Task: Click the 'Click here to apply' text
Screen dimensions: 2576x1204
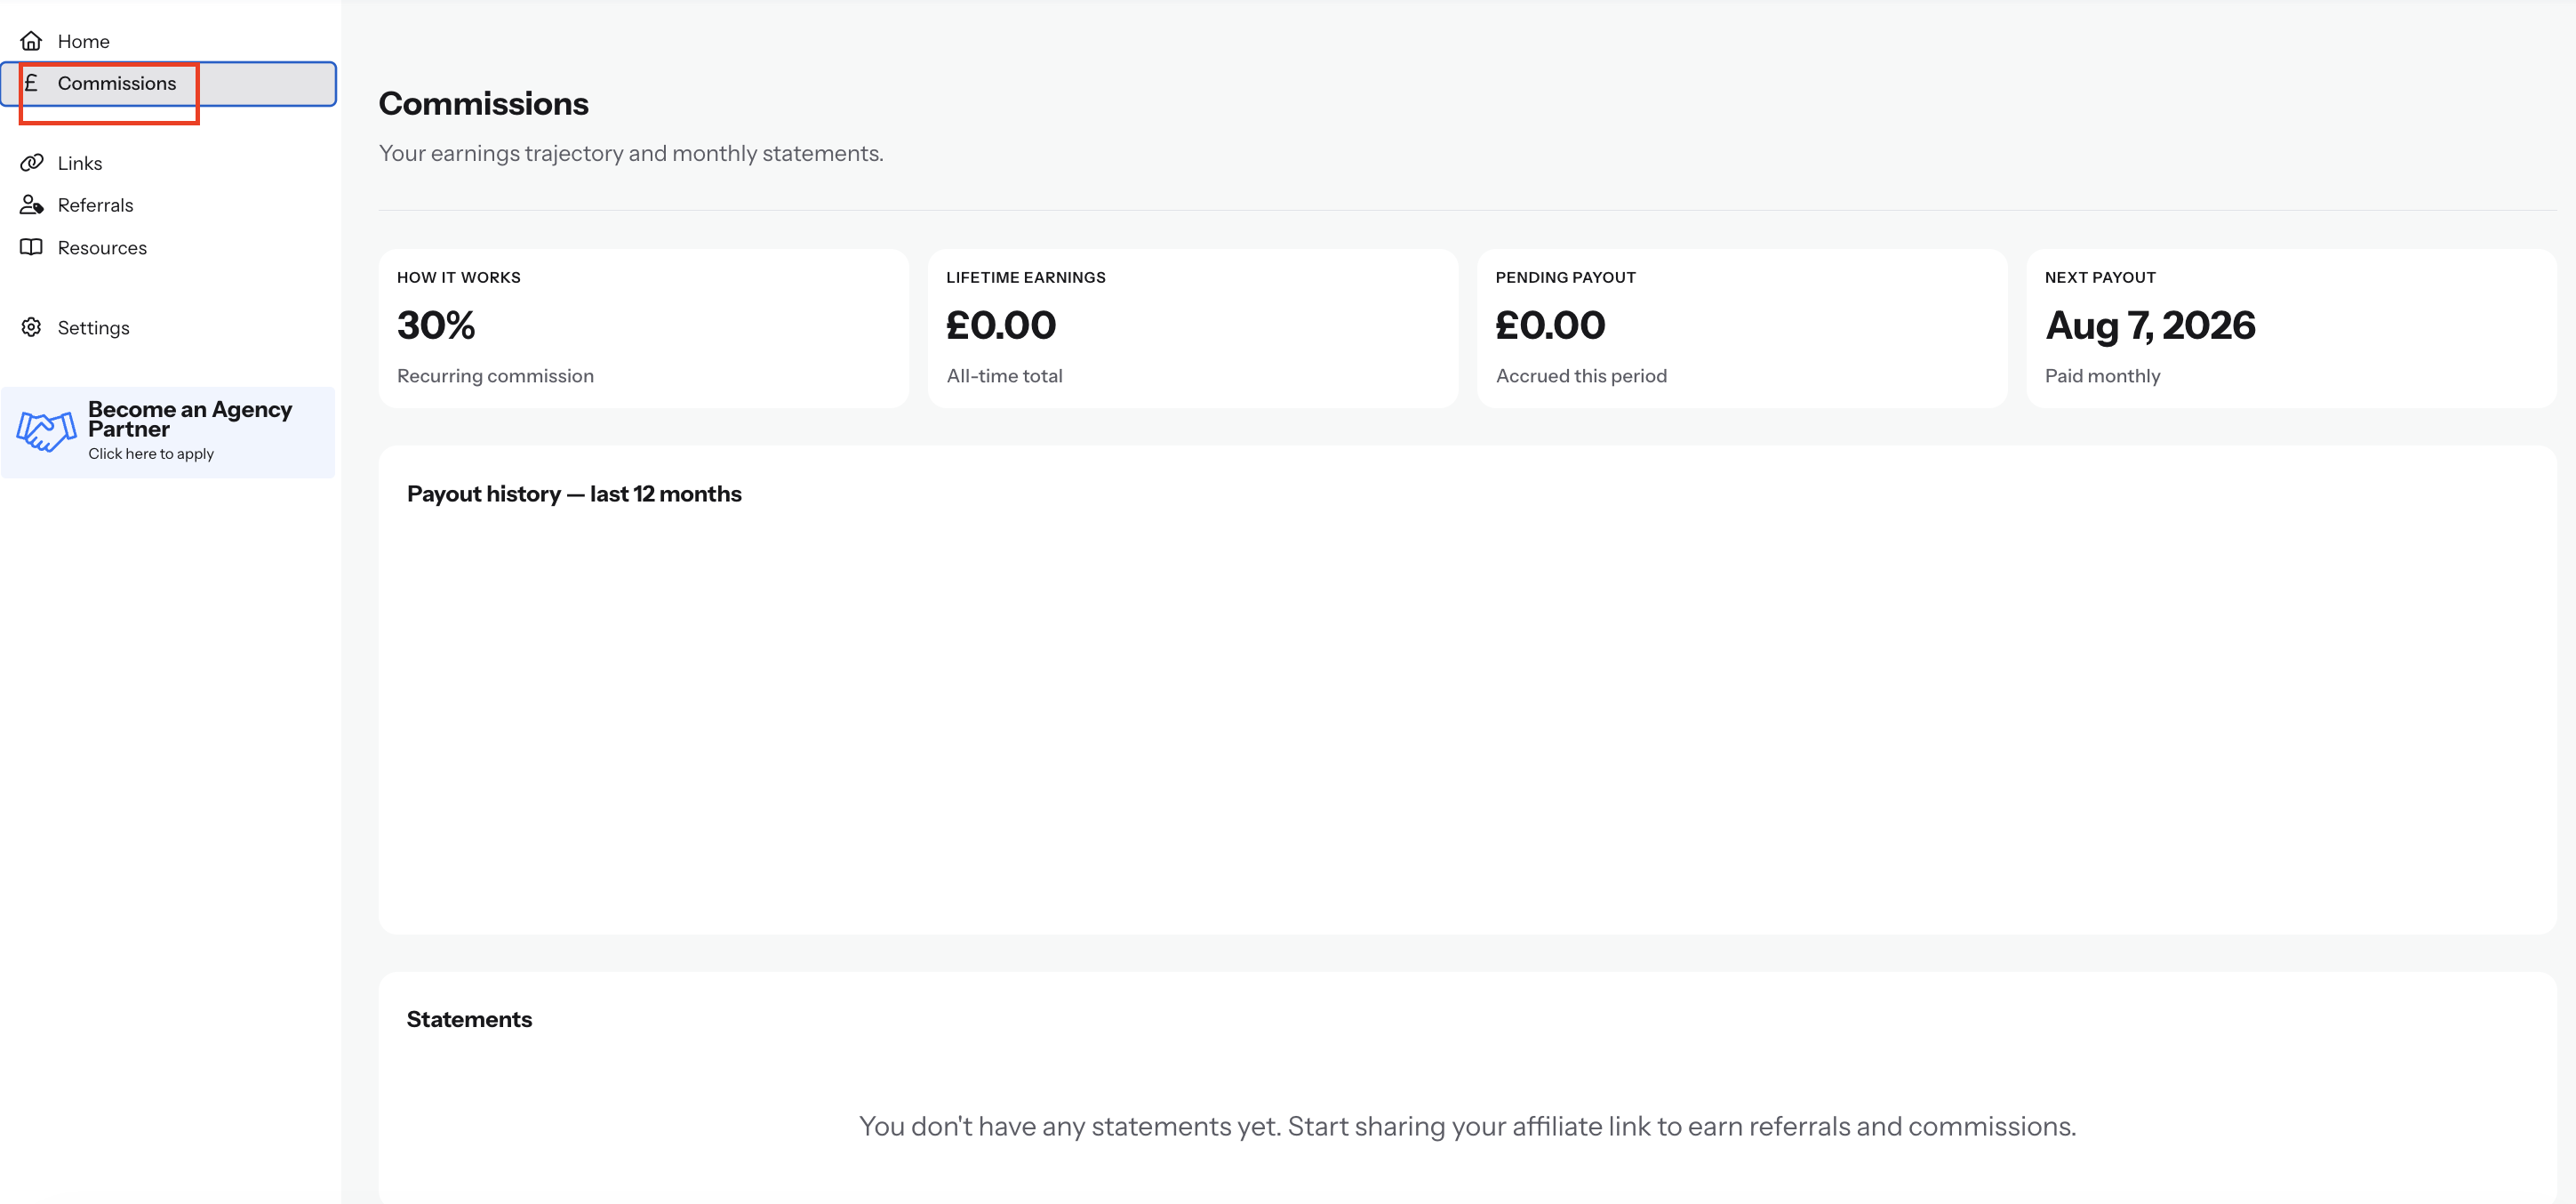Action: pyautogui.click(x=151, y=454)
